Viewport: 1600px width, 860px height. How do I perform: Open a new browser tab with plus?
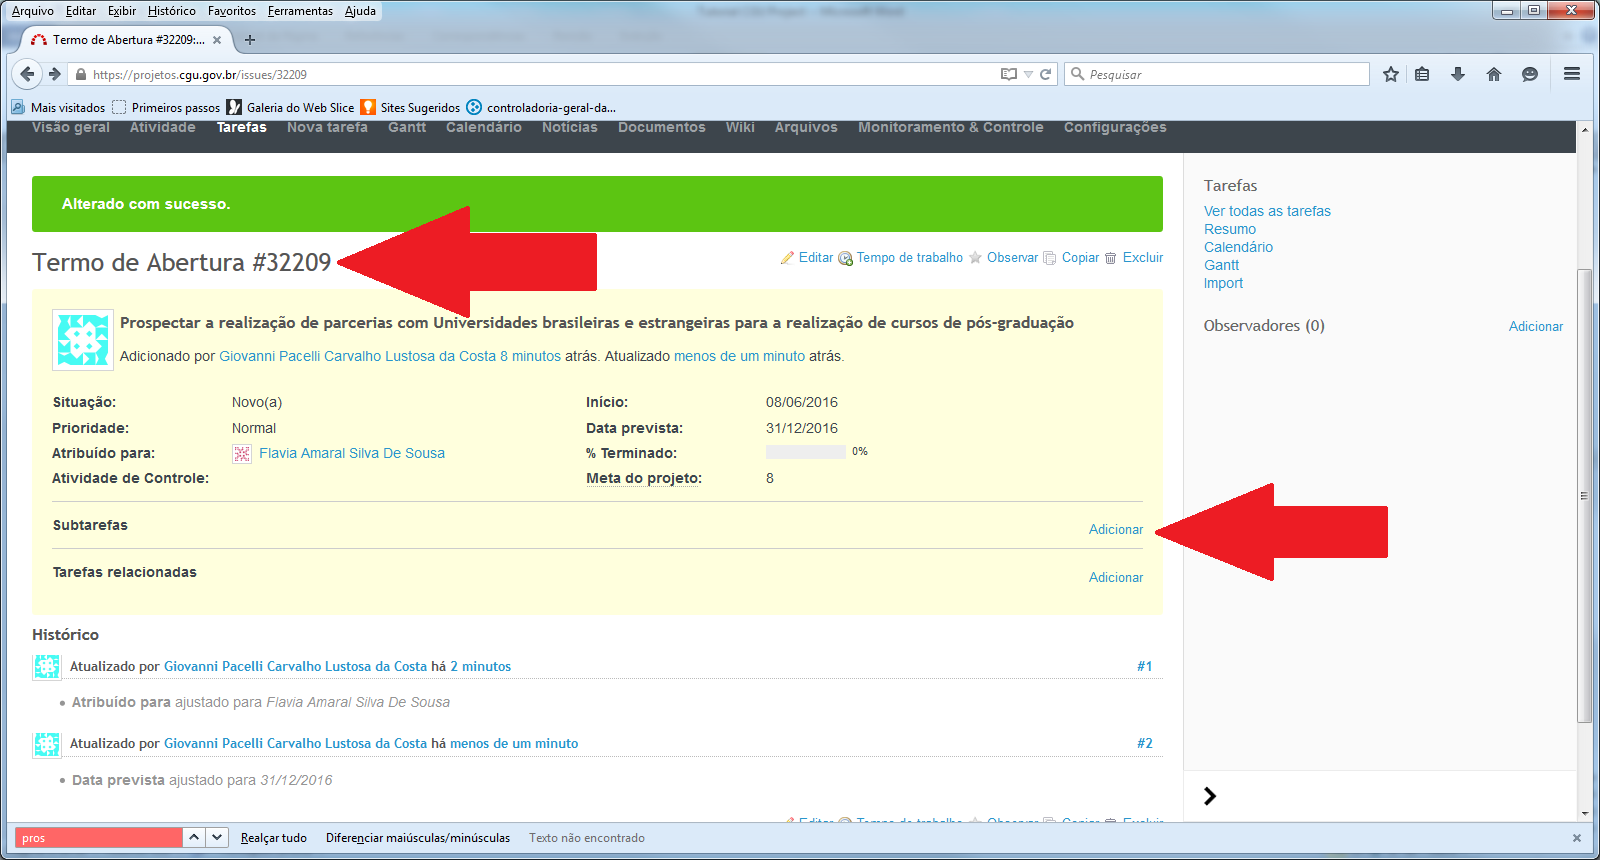(x=250, y=40)
